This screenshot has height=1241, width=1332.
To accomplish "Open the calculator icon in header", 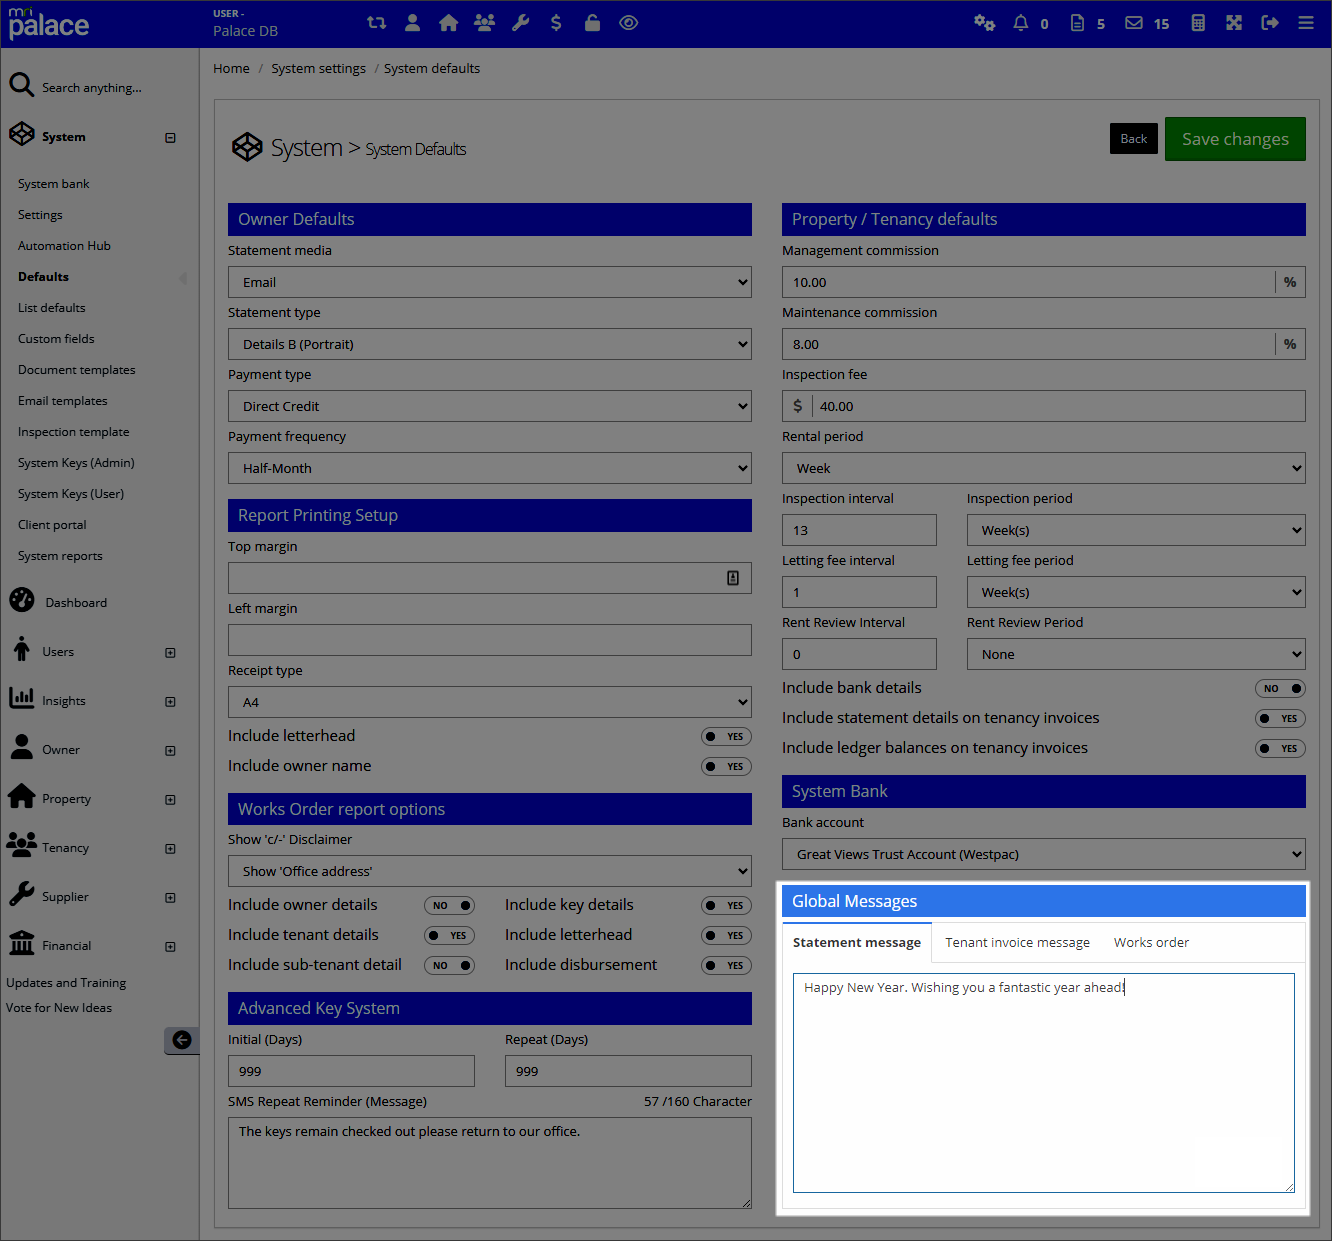I will click(x=1198, y=23).
